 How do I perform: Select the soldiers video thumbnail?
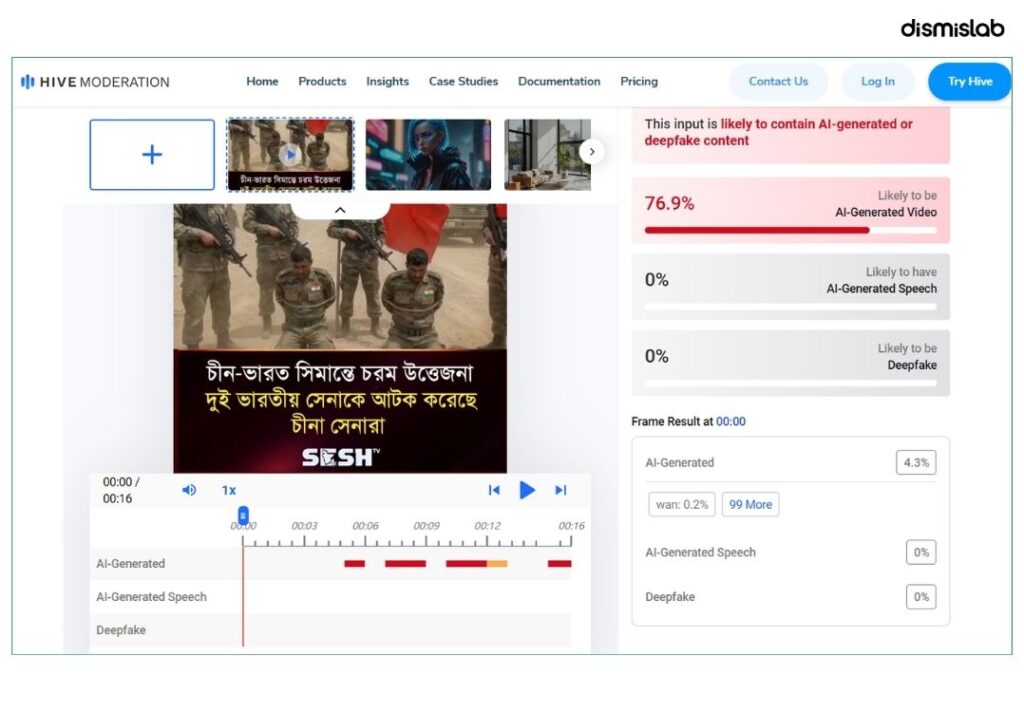click(290, 155)
